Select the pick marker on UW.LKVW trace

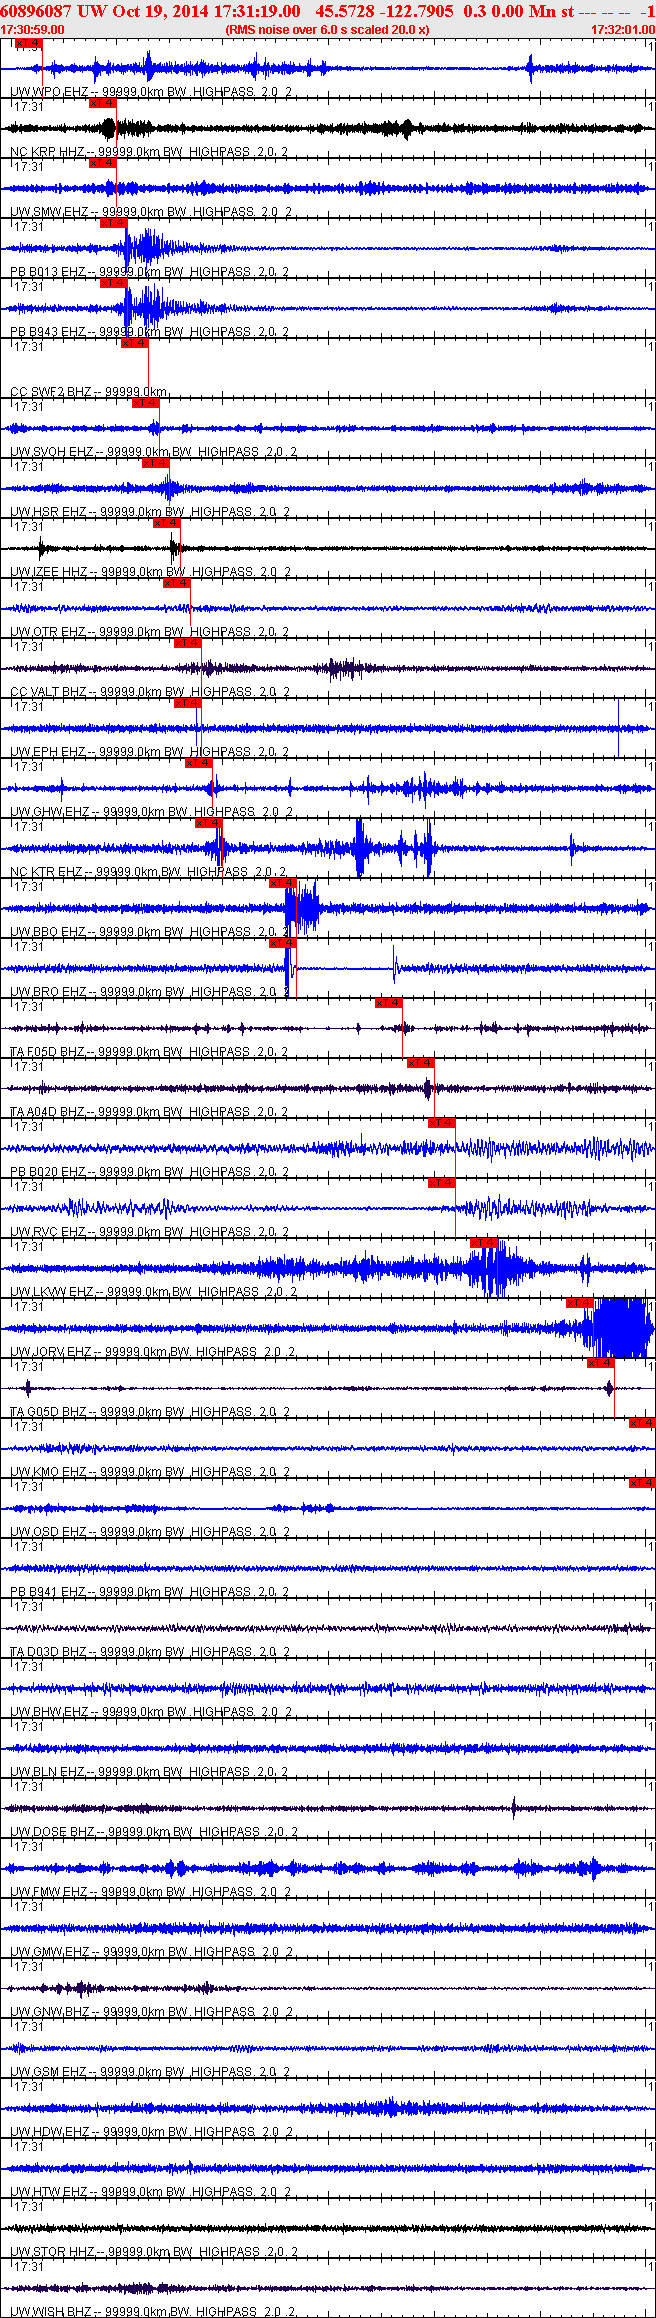pyautogui.click(x=484, y=1243)
